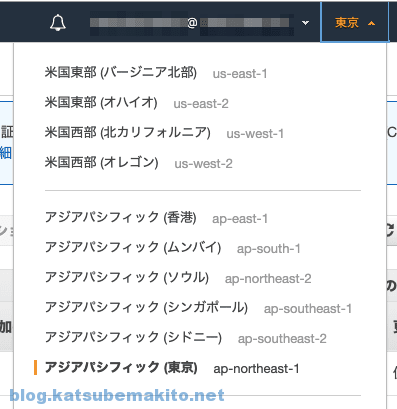Collapse the 東京 region selector

click(x=354, y=23)
